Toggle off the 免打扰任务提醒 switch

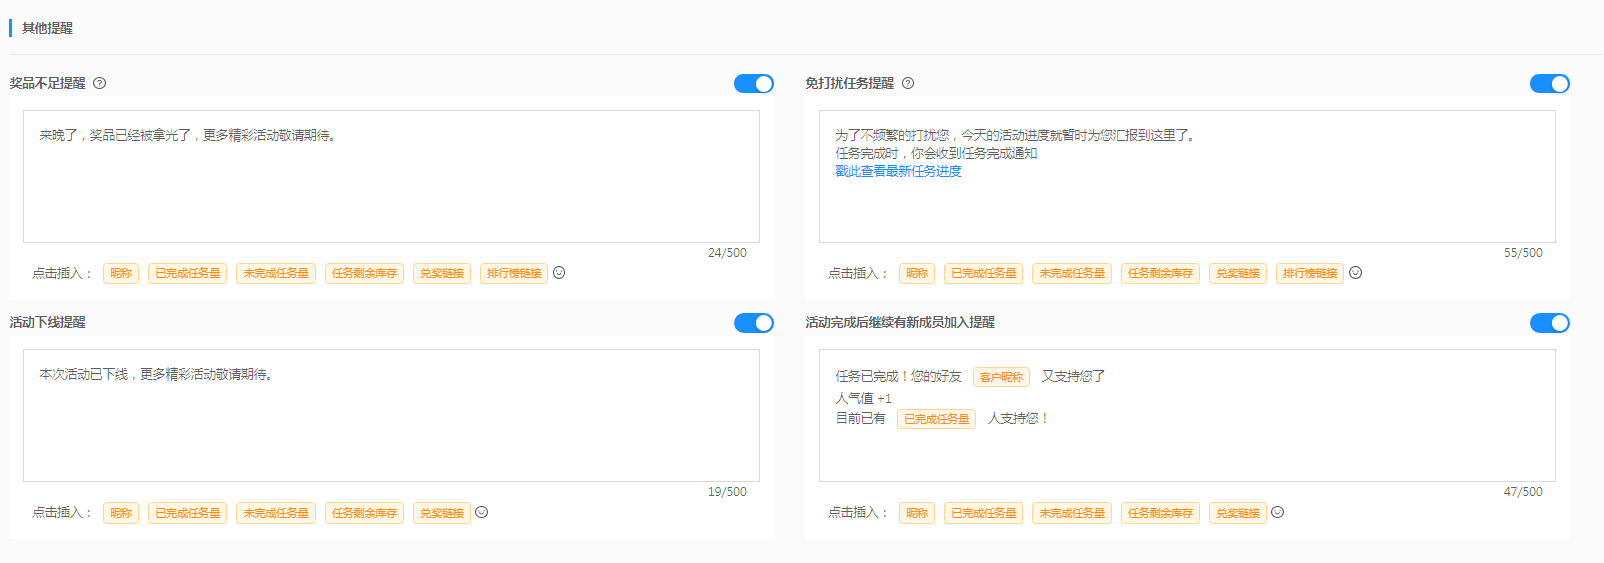click(1550, 83)
